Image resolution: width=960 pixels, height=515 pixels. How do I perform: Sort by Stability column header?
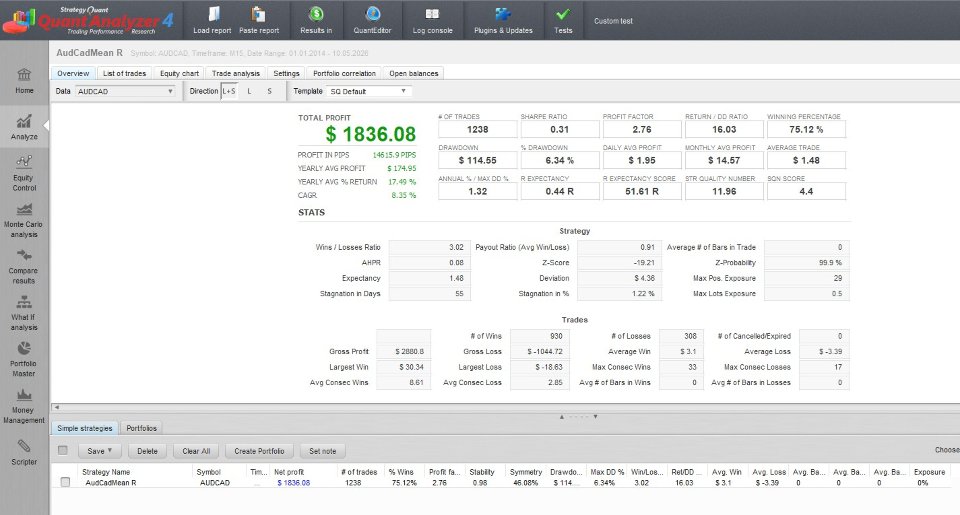482,472
